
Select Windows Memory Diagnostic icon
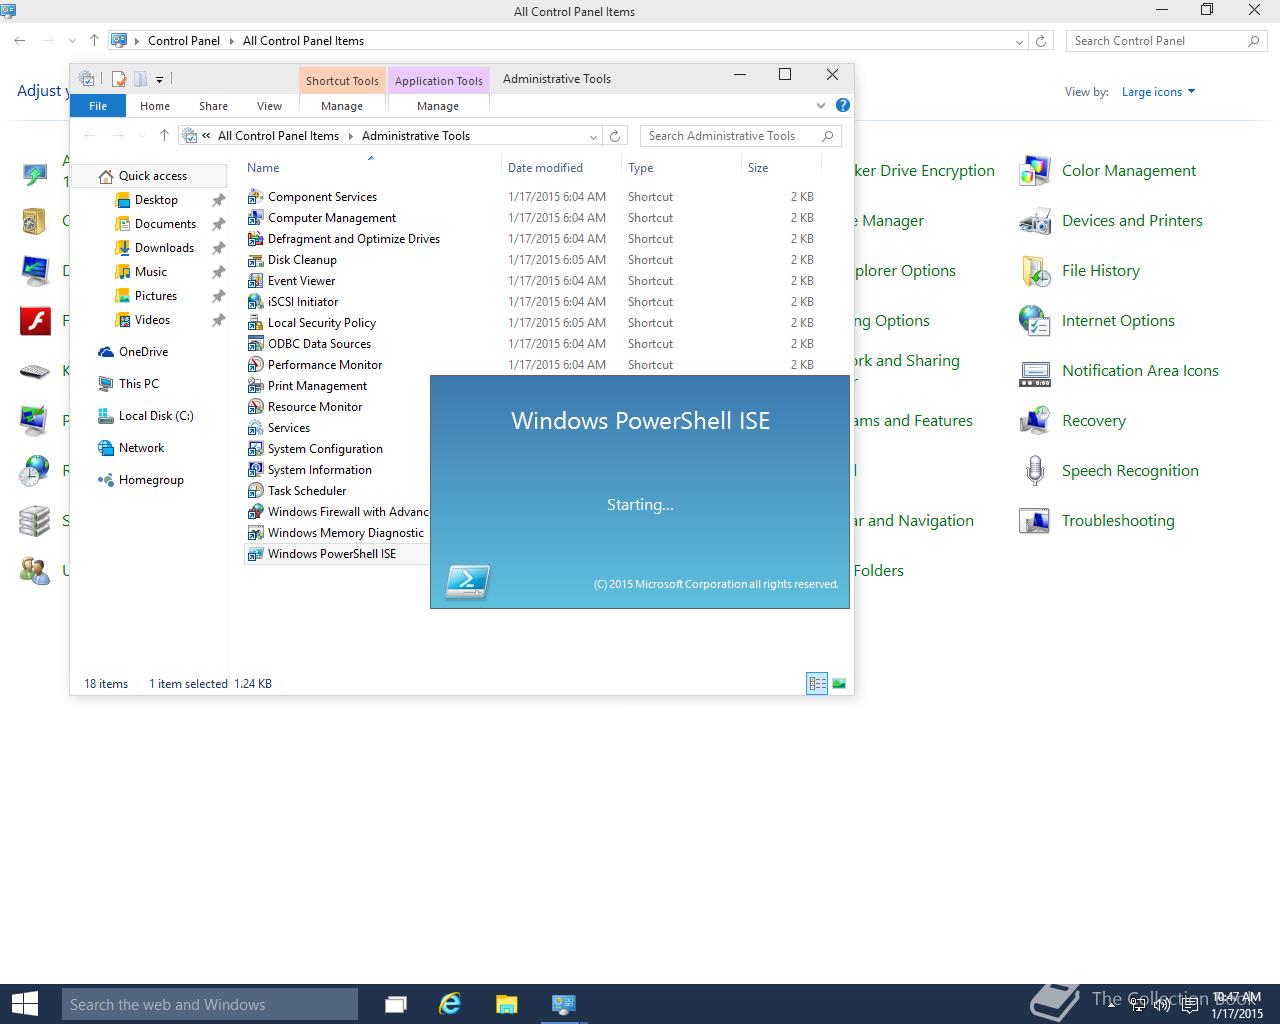[255, 533]
